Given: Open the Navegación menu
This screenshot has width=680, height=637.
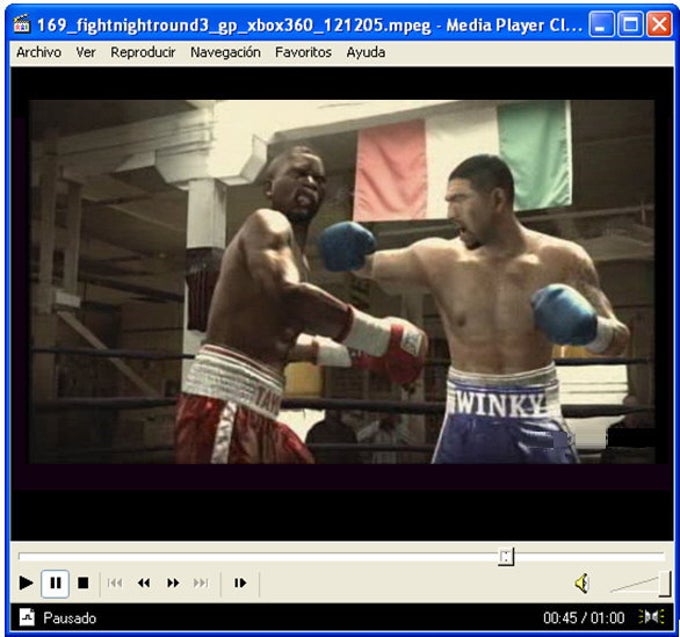Looking at the screenshot, I should pos(226,52).
